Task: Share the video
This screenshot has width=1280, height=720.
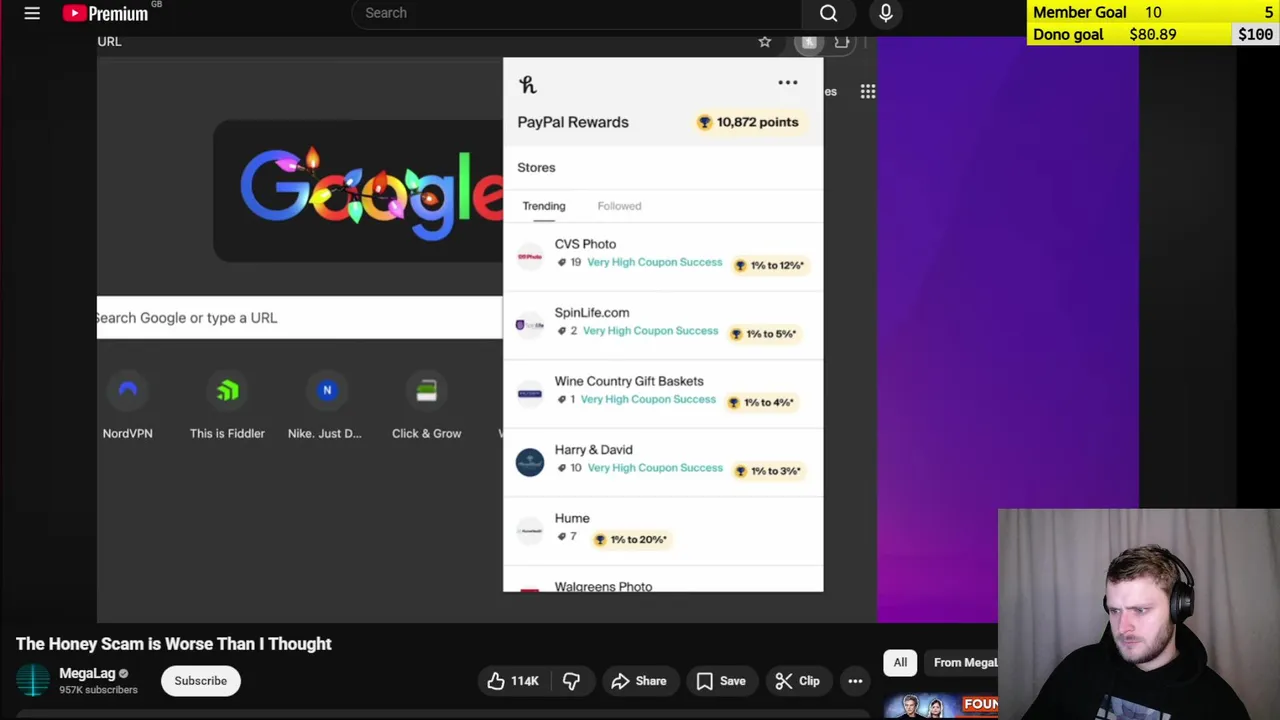Action: 638,681
